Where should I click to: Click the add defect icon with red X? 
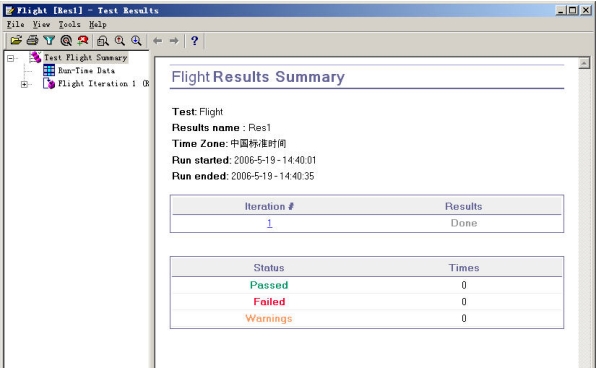point(83,40)
